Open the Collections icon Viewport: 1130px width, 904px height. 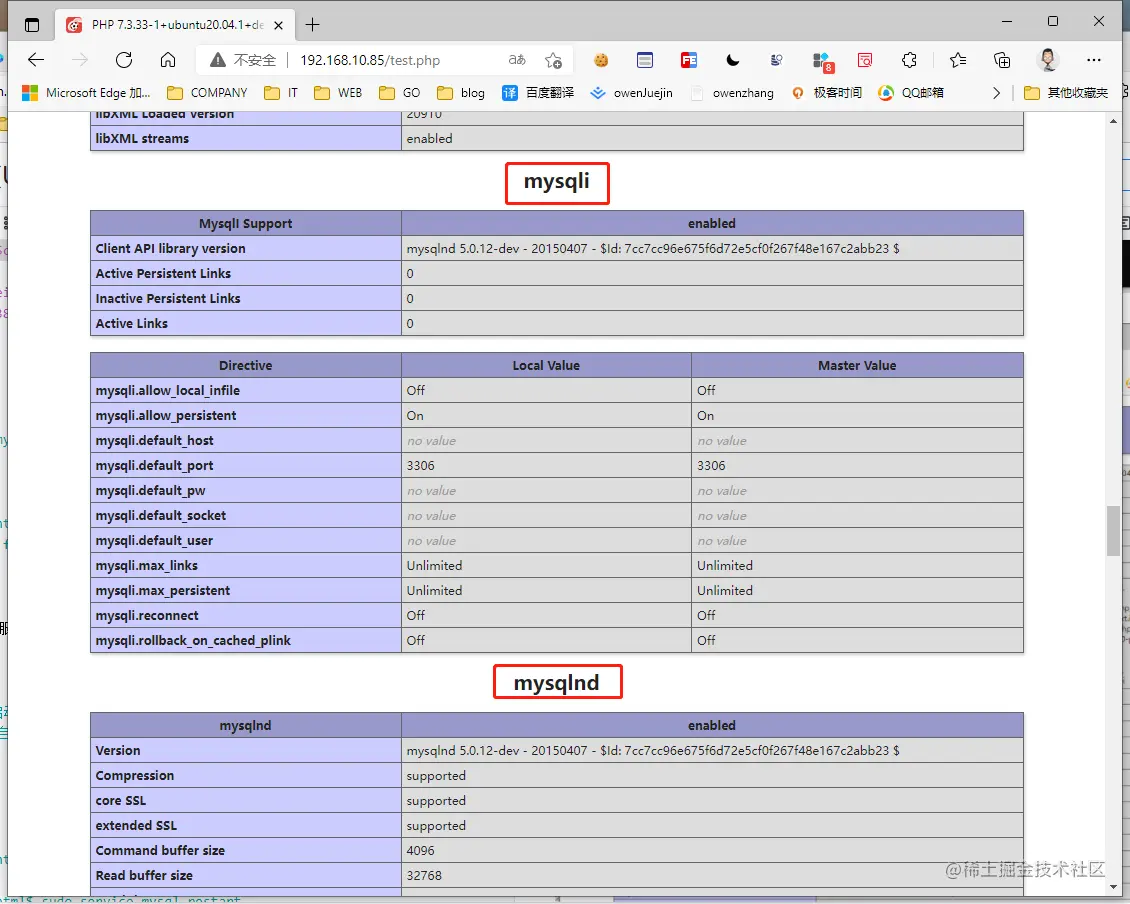[1002, 60]
